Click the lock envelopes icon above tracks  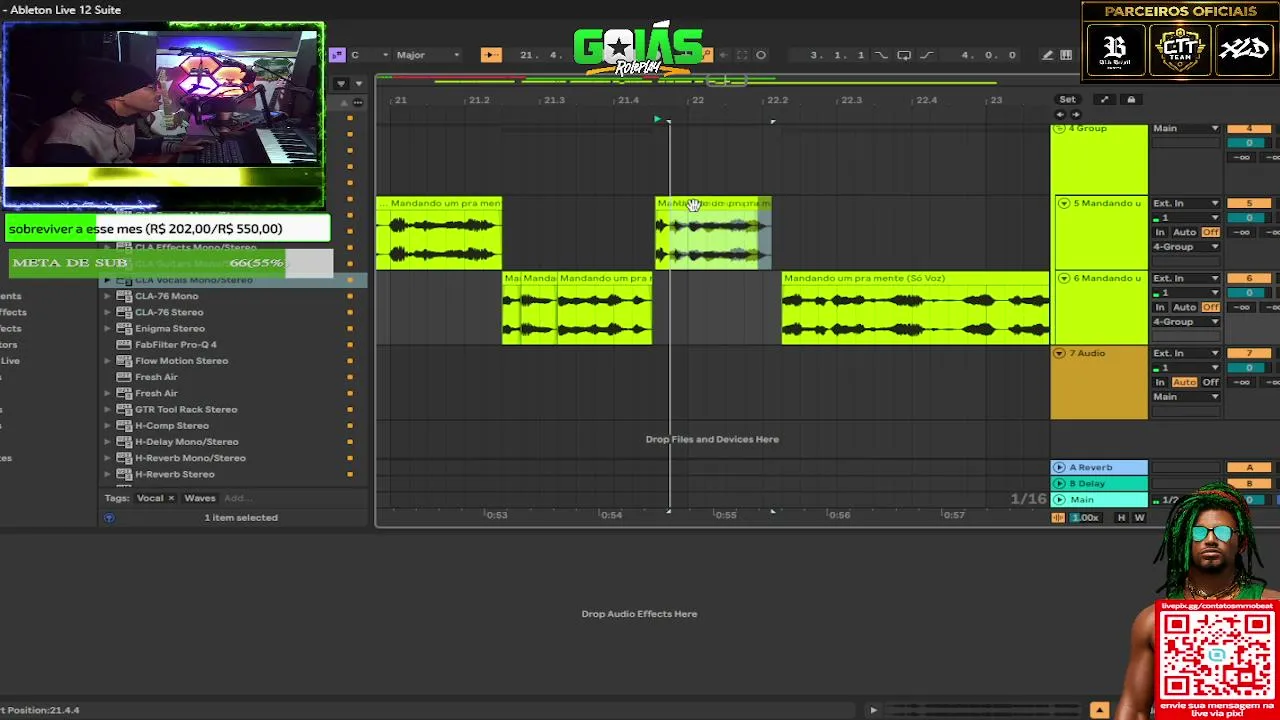click(1131, 100)
